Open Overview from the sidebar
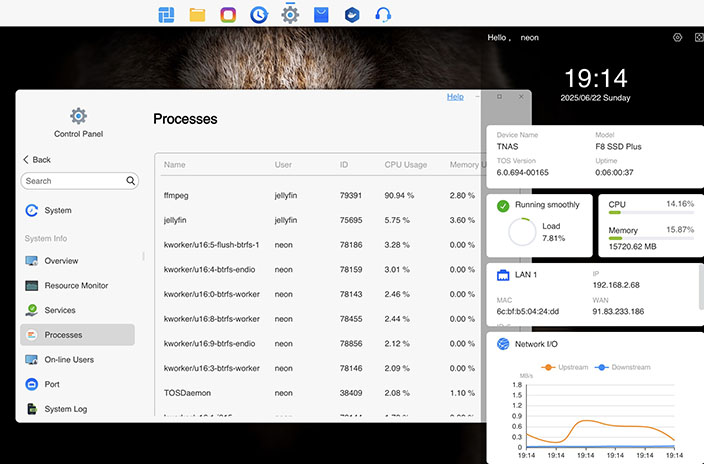This screenshot has width=704, height=464. (61, 261)
